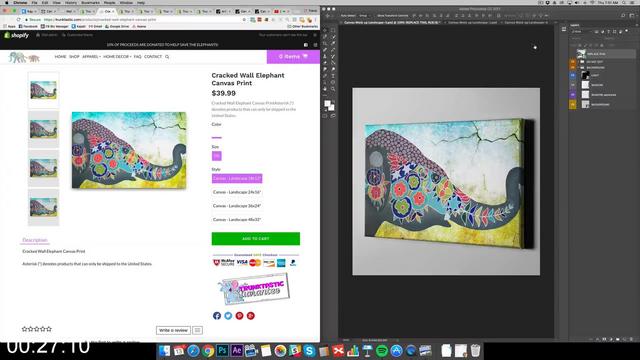
Task: Open Photoshop from the Dock
Action: [x=222, y=351]
